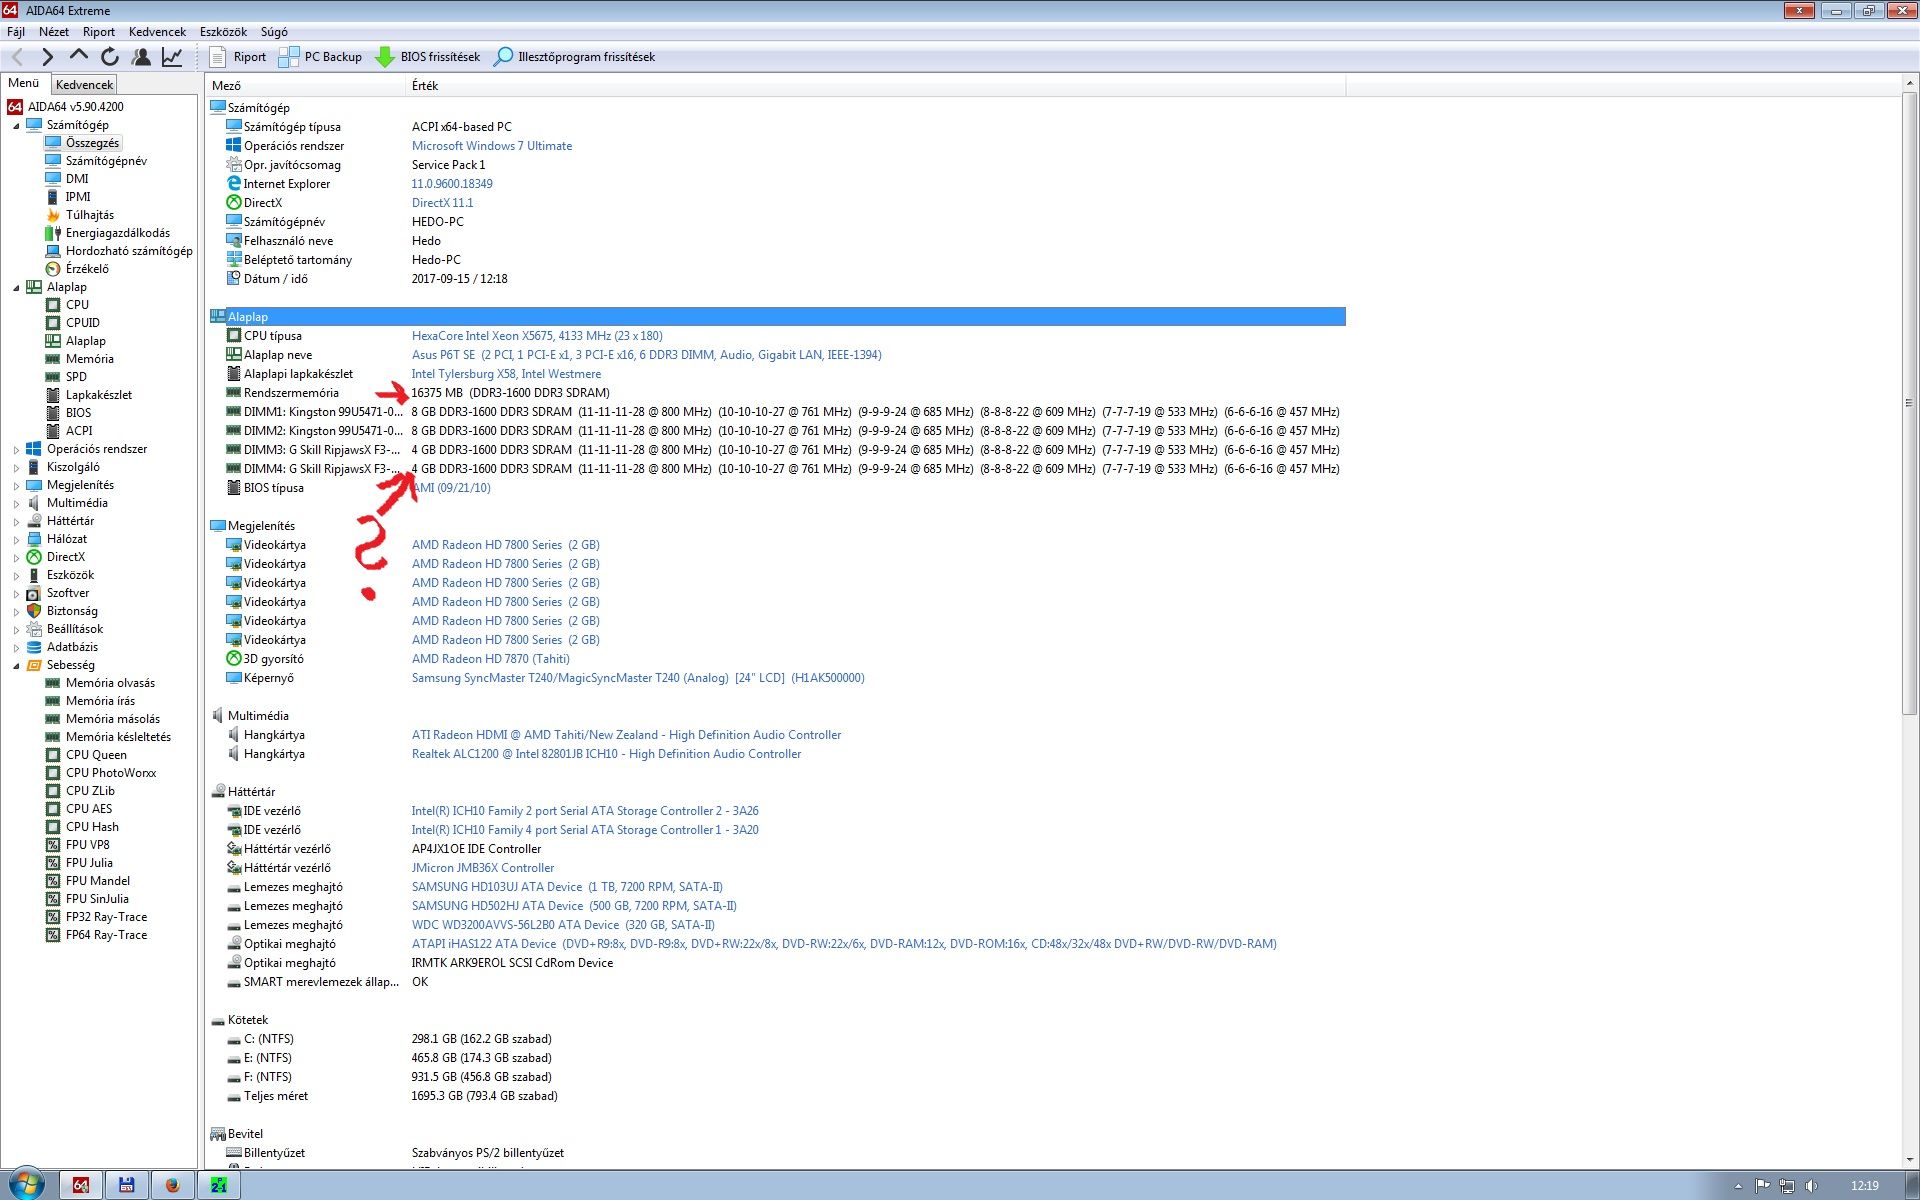Click BIOS frissítések toolbar button
Viewport: 1920px width, 1200px height.
tap(427, 57)
